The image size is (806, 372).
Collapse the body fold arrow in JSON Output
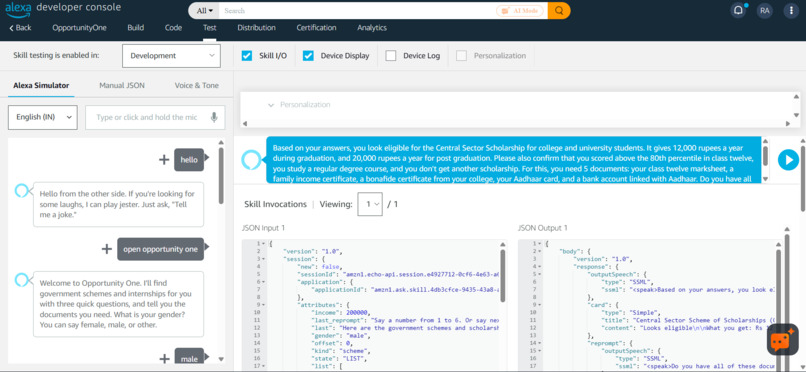pyautogui.click(x=540, y=251)
